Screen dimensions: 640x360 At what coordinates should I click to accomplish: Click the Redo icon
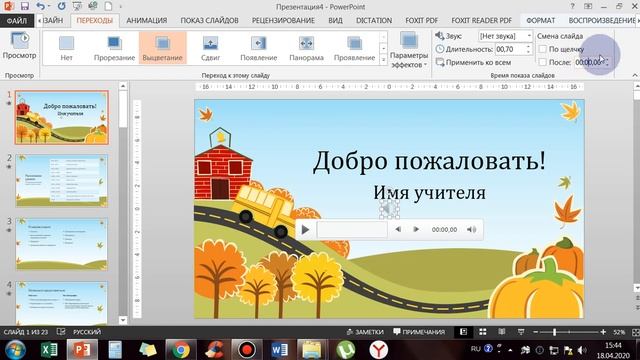[61, 7]
